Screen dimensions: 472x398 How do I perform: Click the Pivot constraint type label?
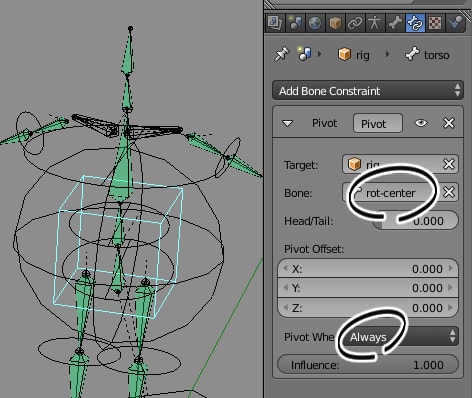tap(324, 123)
